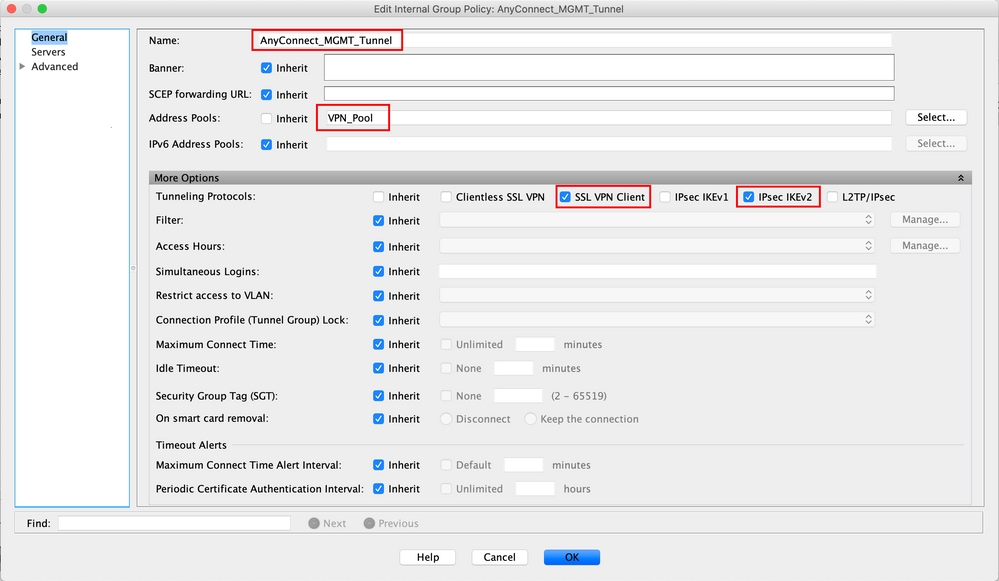Image resolution: width=999 pixels, height=581 pixels.
Task: Click Connect Time Alert Interval minutes field
Action: pyautogui.click(x=524, y=465)
